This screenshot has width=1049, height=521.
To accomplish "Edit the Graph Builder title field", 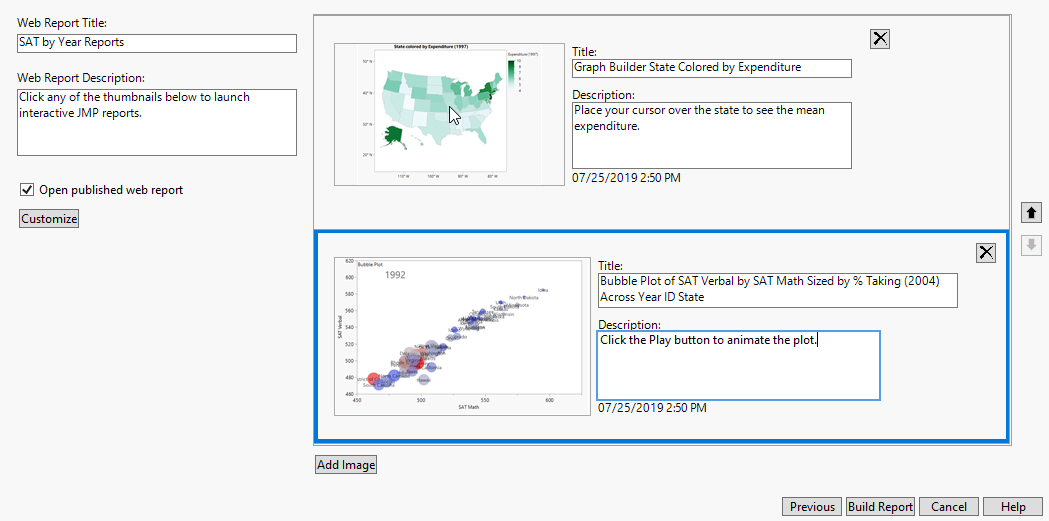I will coord(712,68).
